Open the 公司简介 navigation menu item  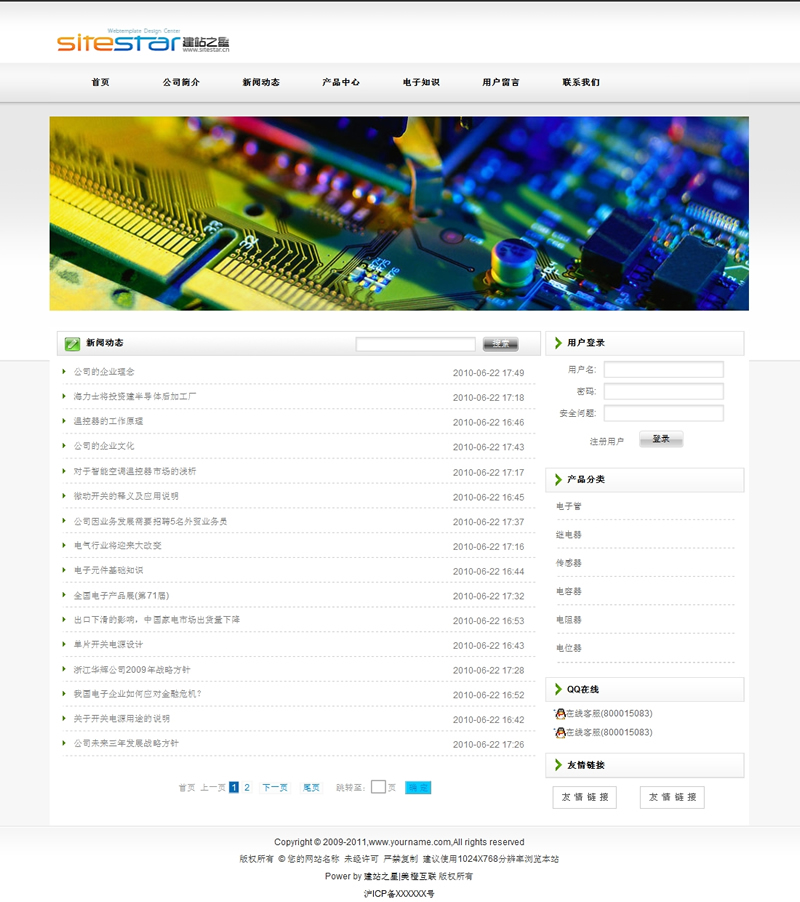tap(181, 82)
